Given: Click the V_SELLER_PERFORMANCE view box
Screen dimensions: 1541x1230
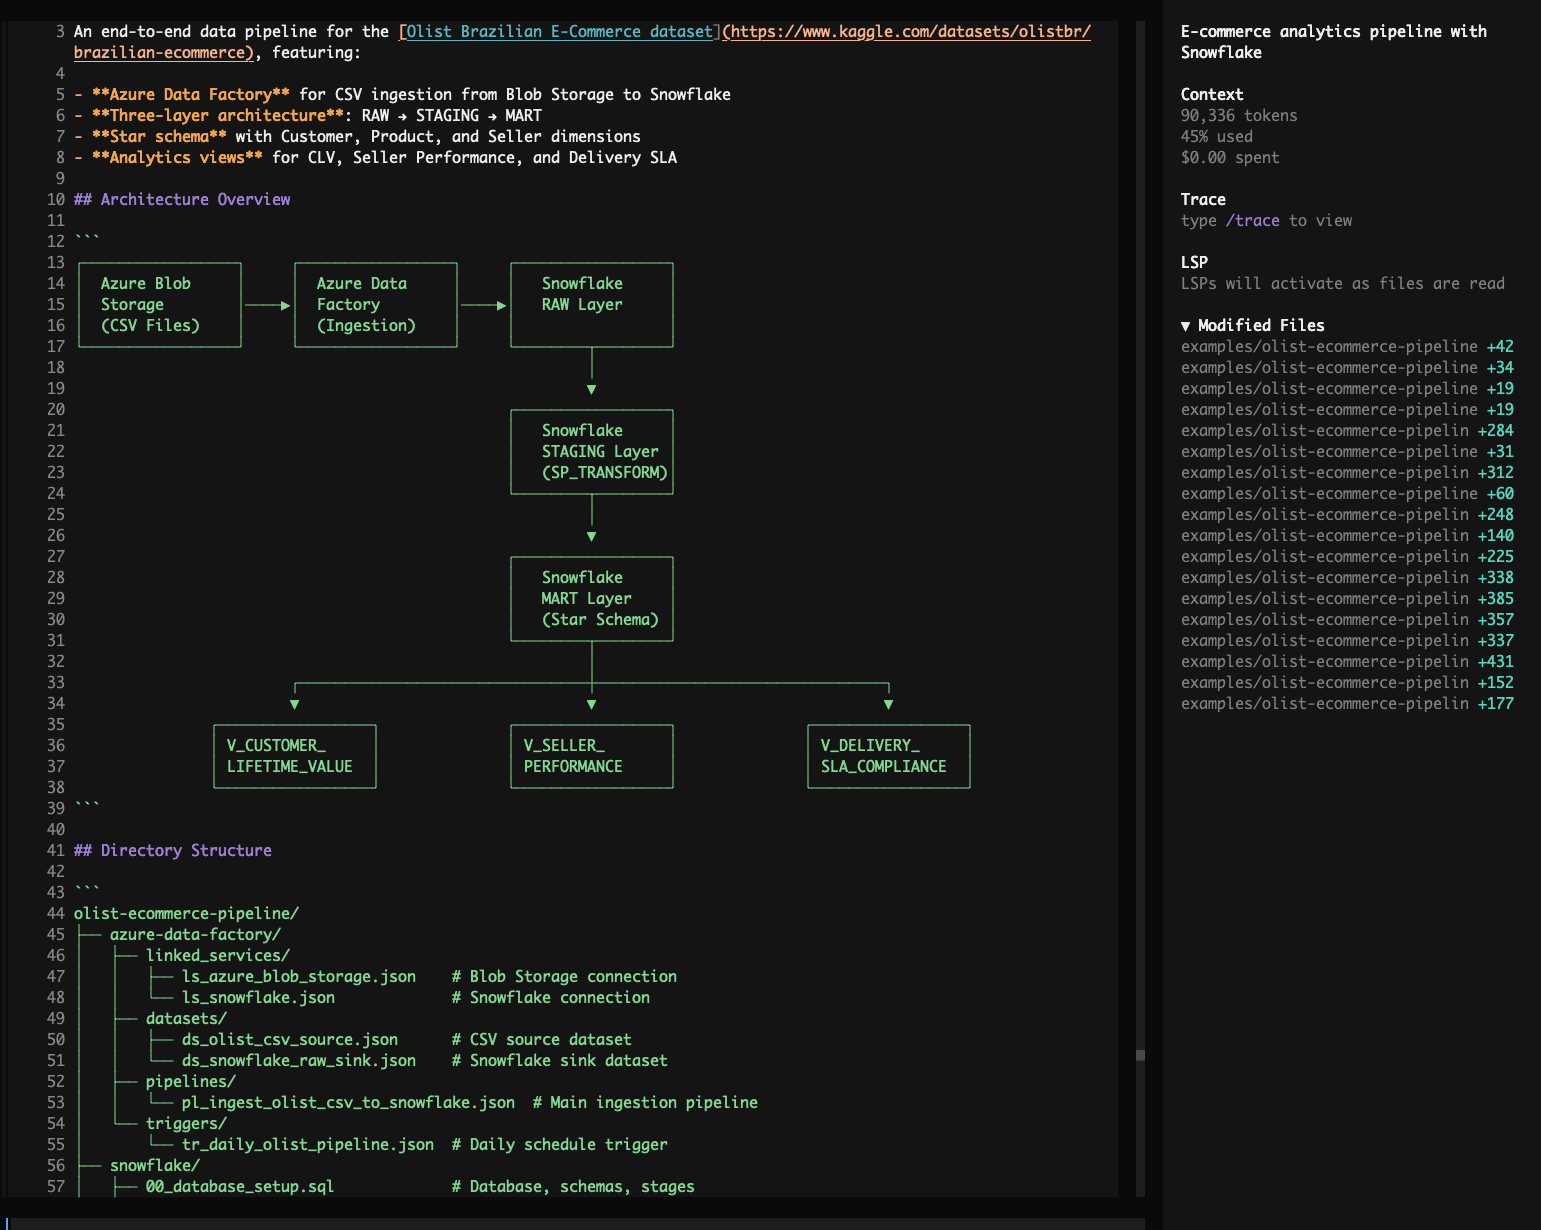Looking at the screenshot, I should click(x=591, y=756).
